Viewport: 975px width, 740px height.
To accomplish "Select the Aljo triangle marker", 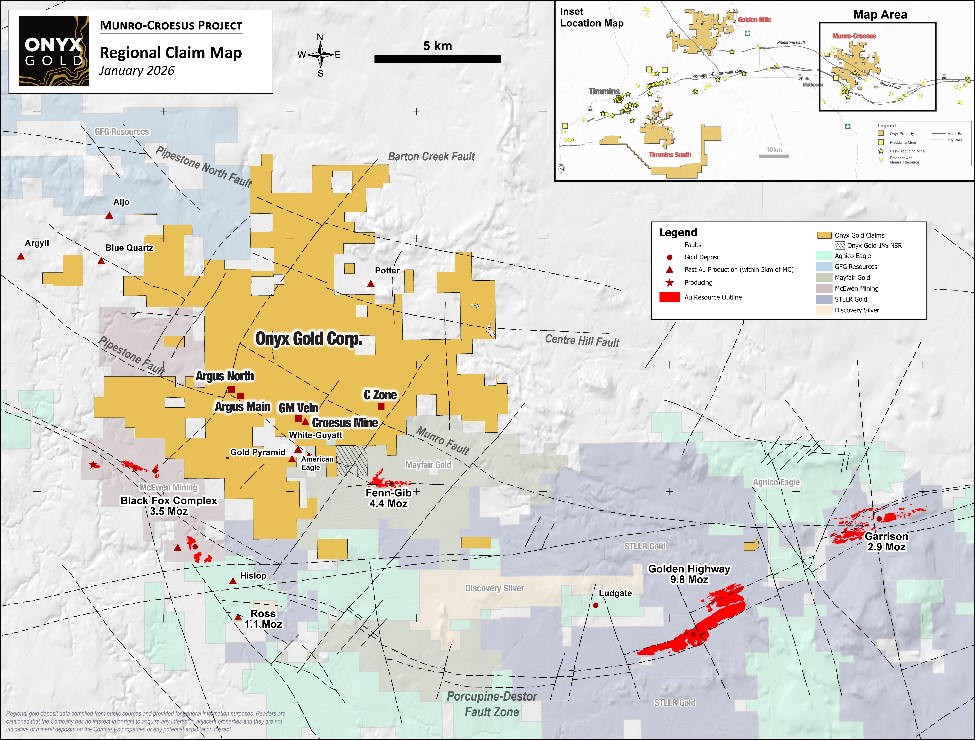I will point(110,215).
